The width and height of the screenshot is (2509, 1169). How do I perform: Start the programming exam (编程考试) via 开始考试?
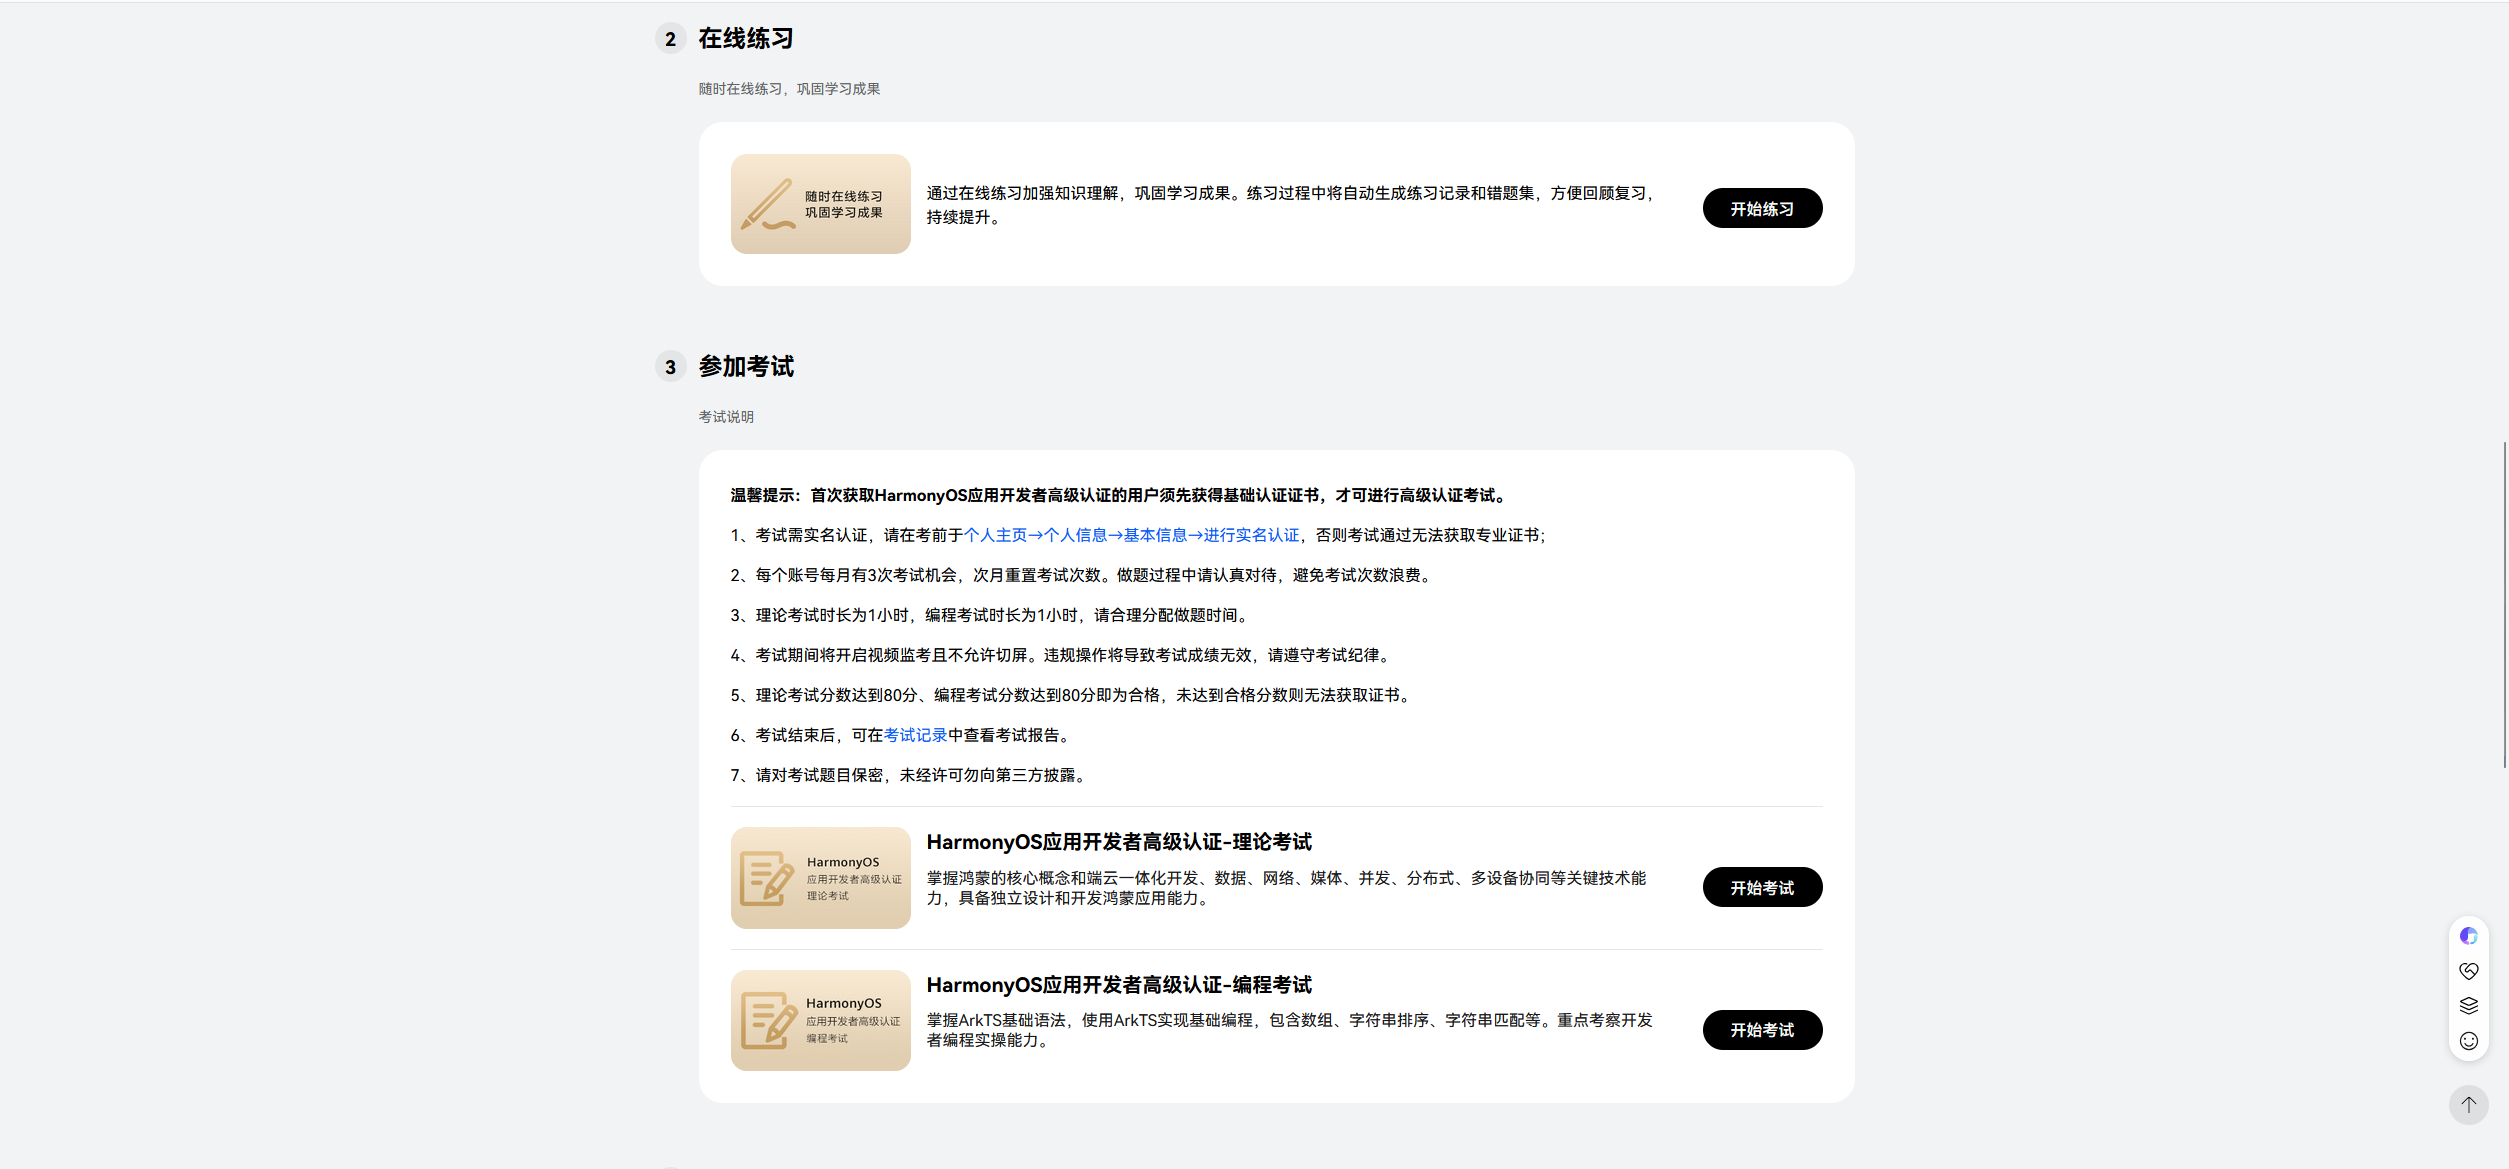click(1761, 1030)
